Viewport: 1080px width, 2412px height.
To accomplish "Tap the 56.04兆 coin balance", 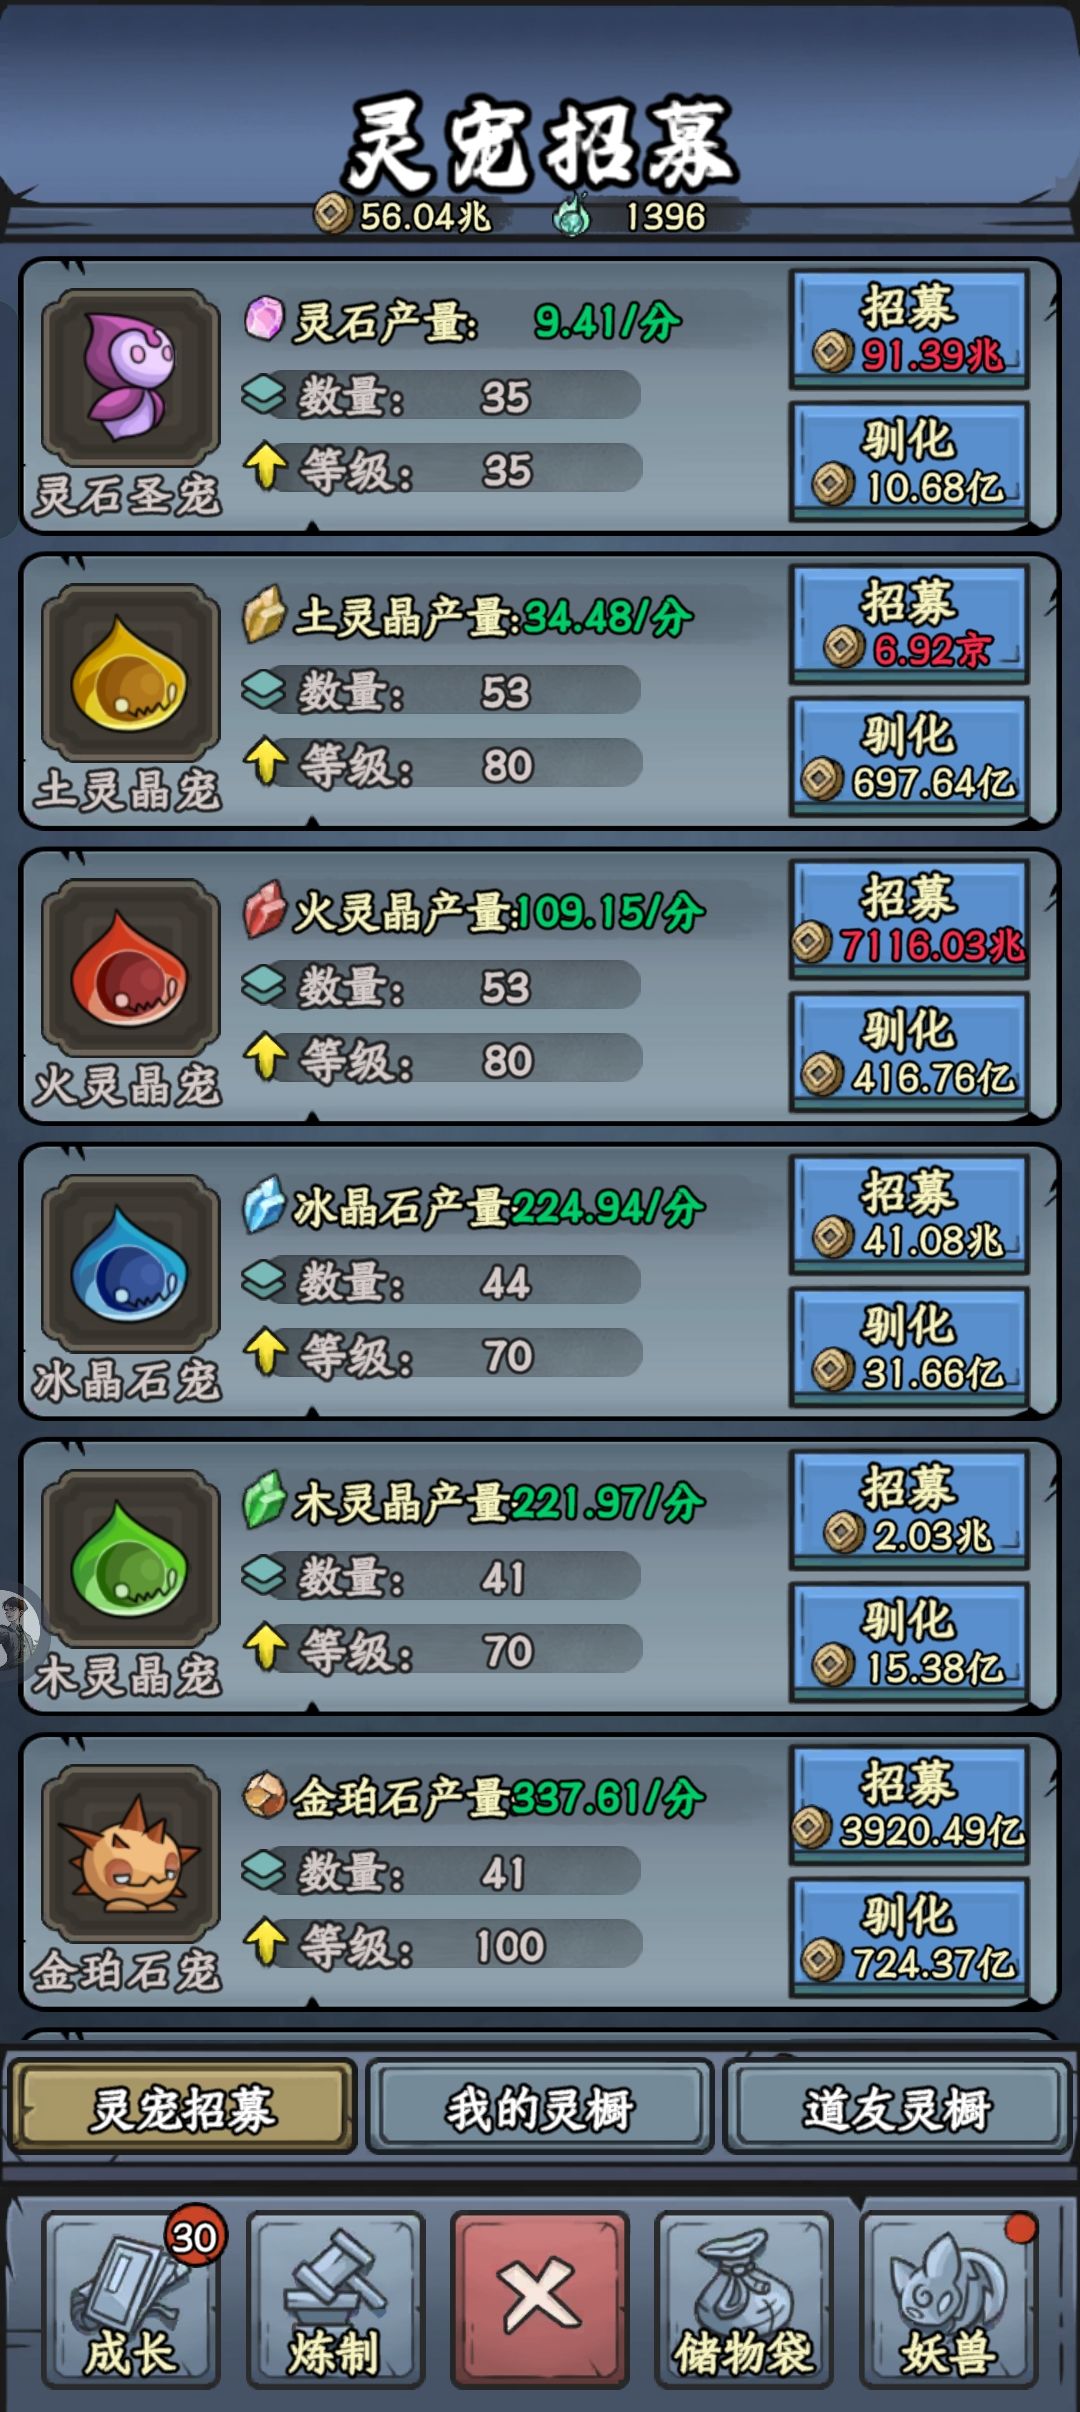I will point(404,215).
